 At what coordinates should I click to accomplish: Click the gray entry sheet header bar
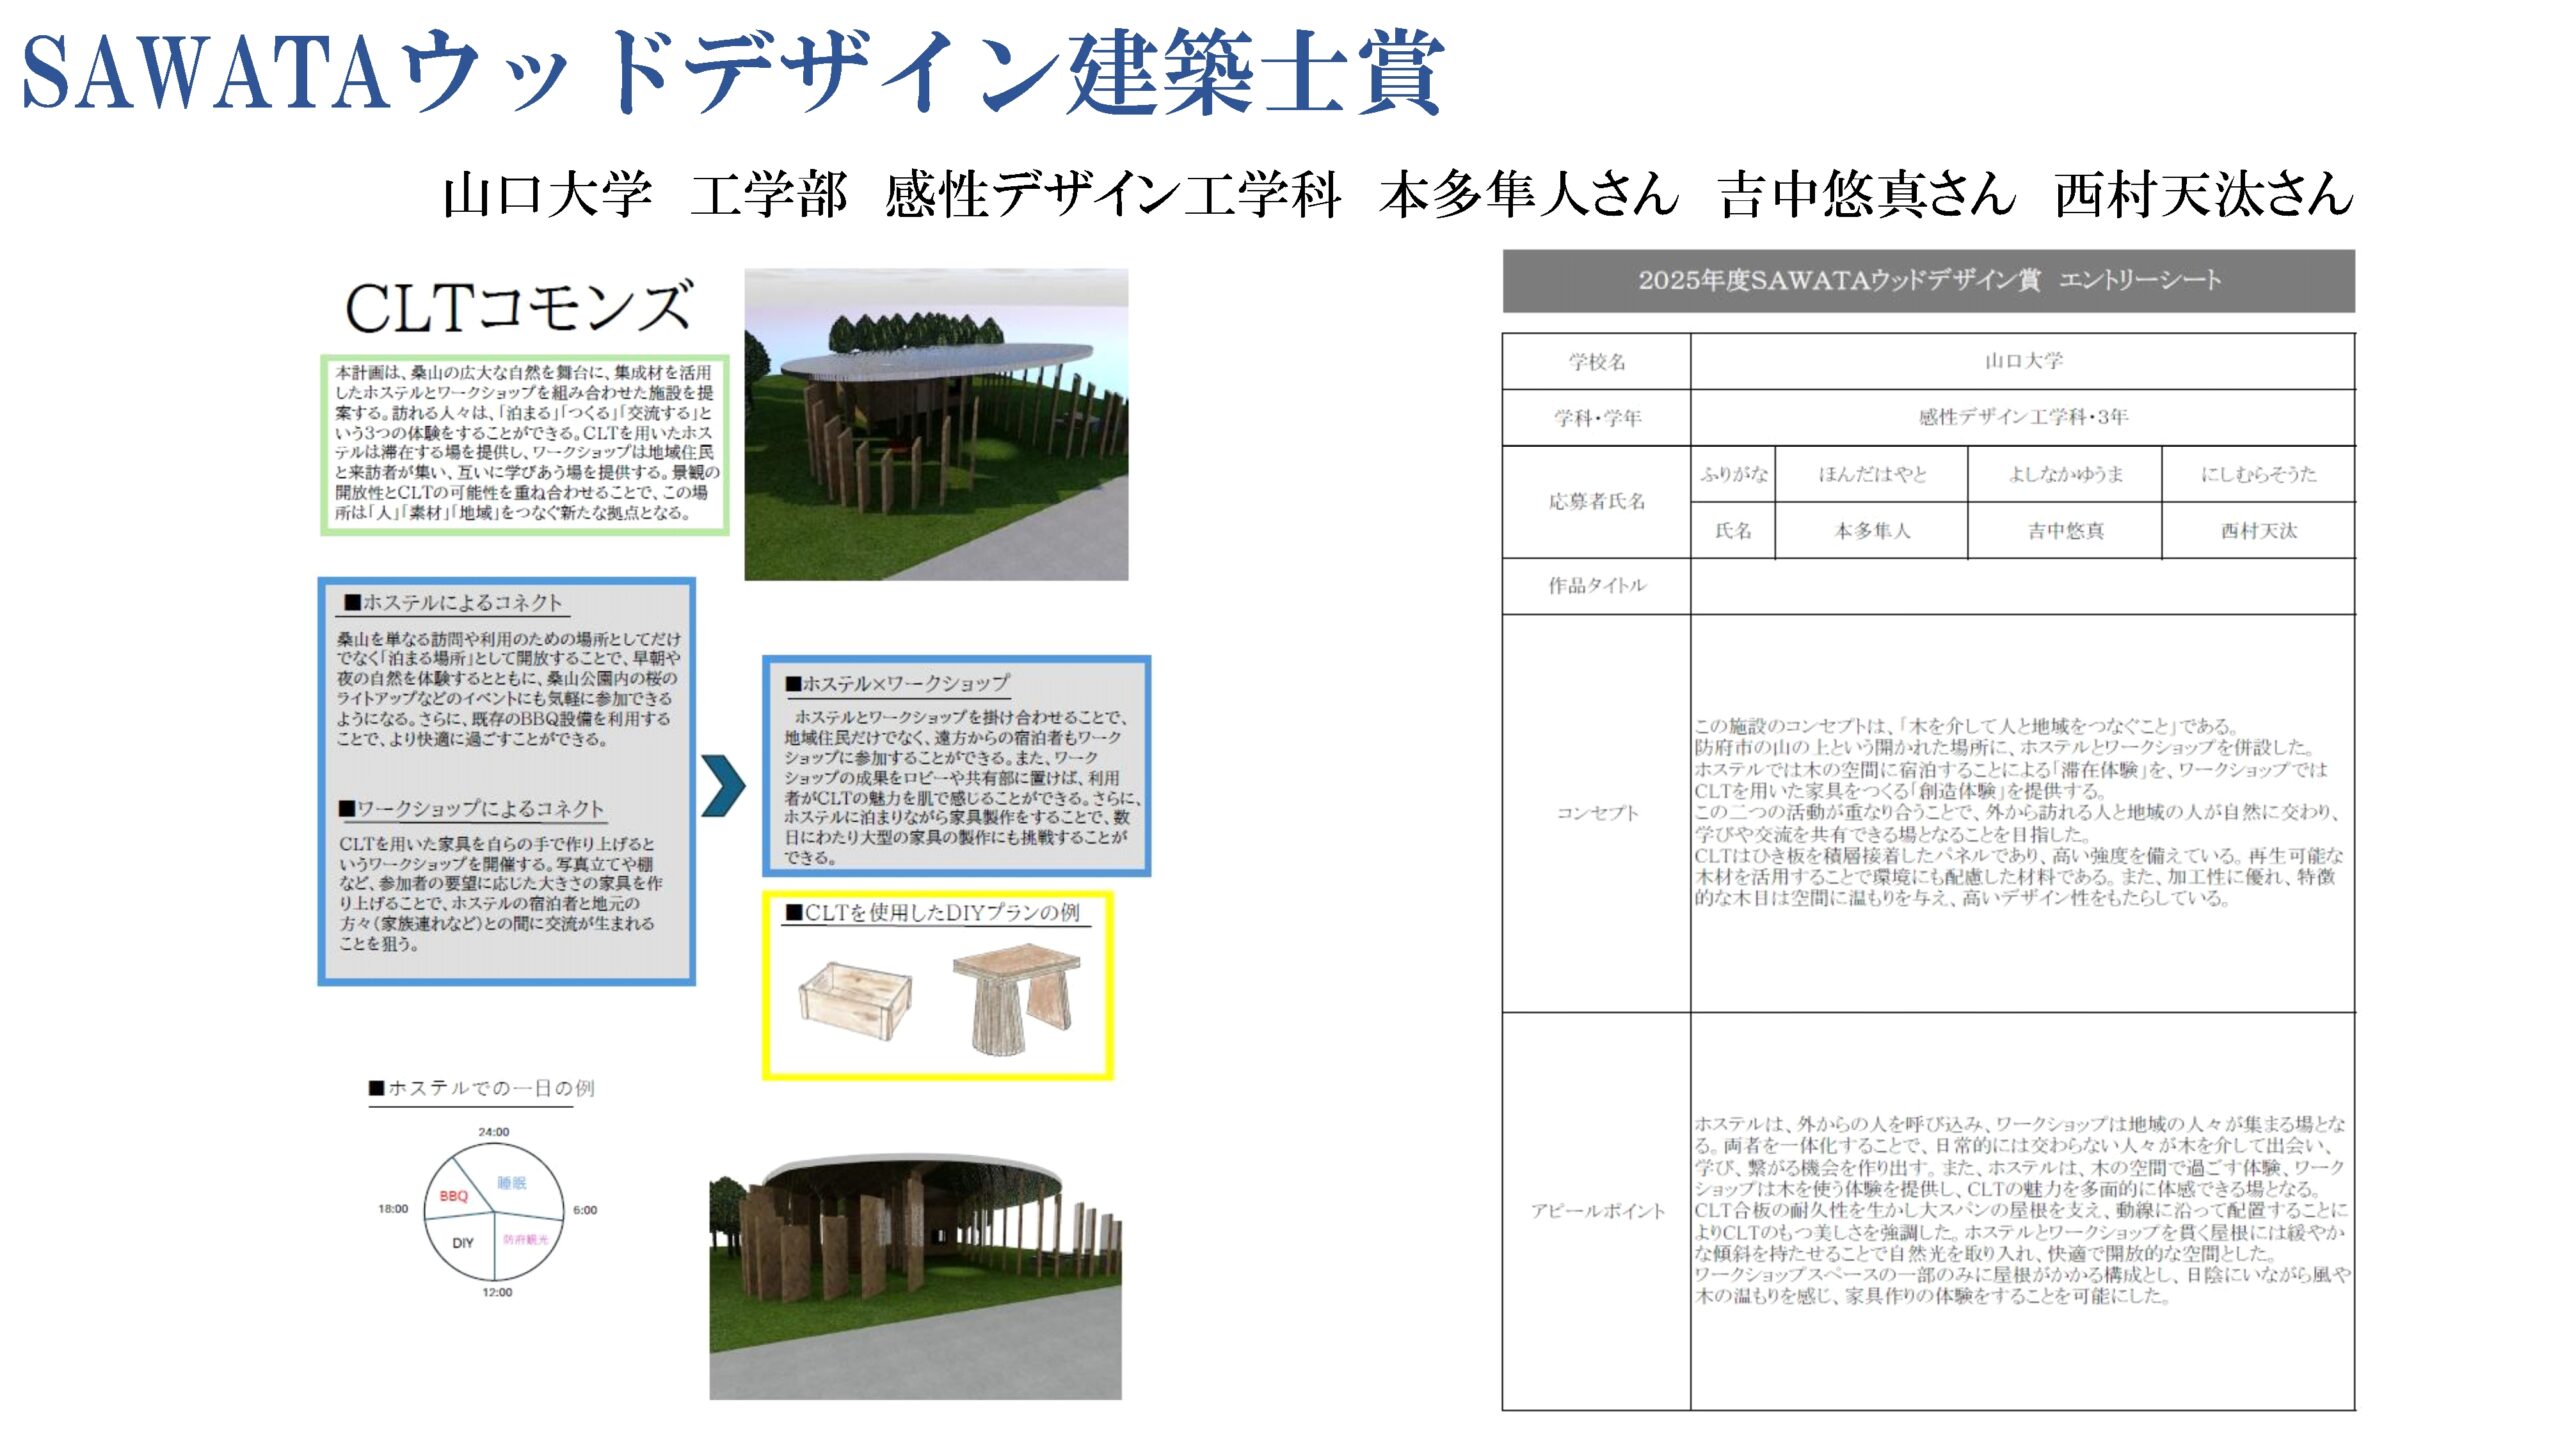click(1928, 281)
